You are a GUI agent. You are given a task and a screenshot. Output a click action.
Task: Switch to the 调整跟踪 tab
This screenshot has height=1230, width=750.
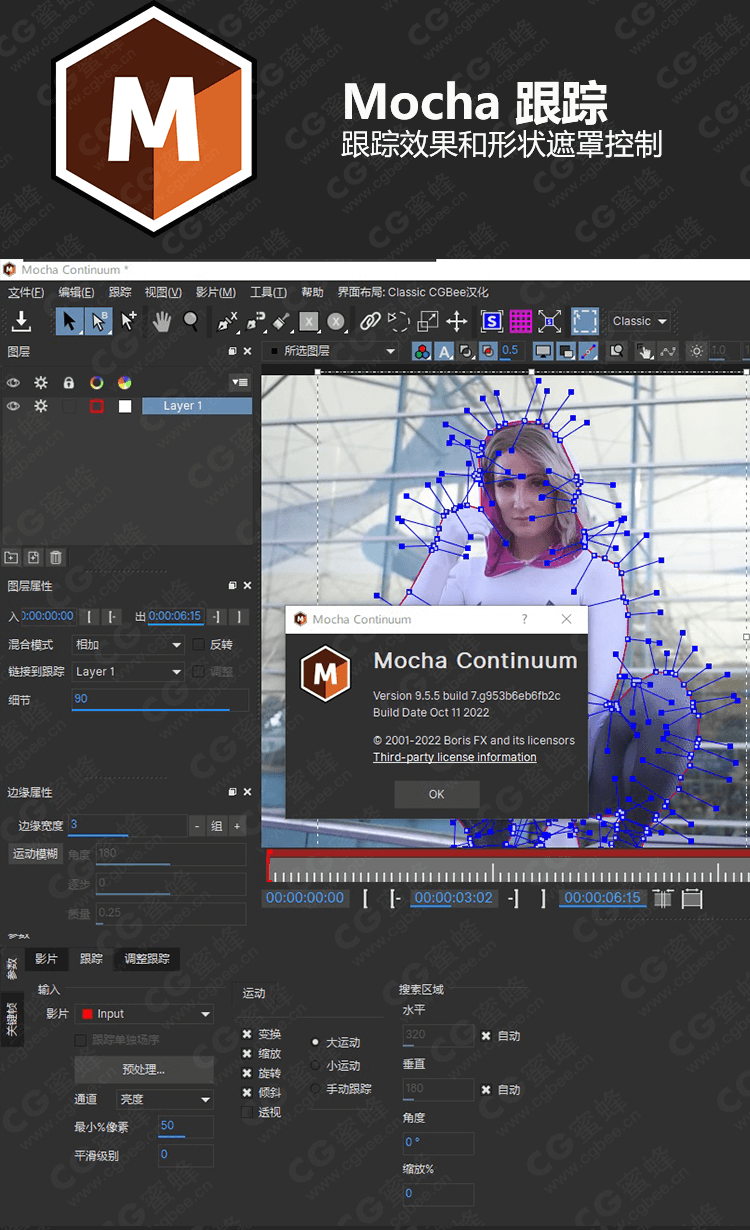[x=147, y=958]
